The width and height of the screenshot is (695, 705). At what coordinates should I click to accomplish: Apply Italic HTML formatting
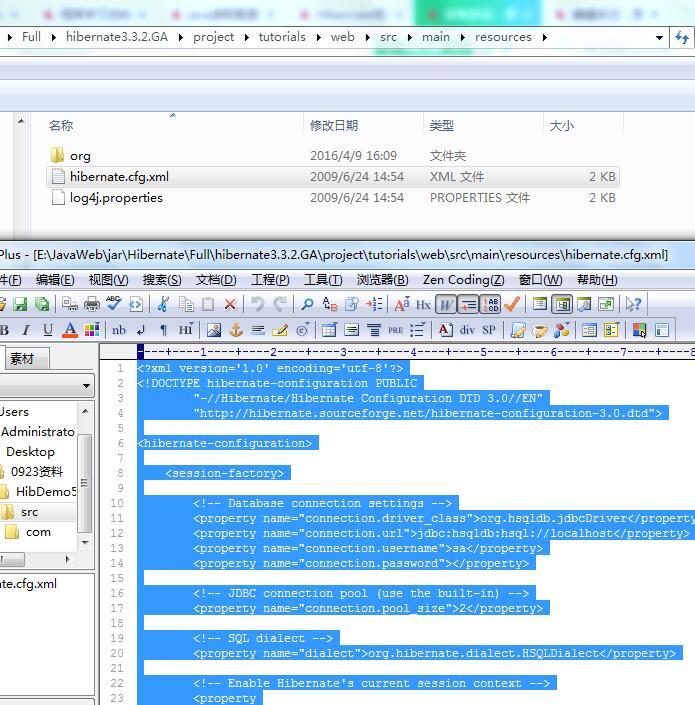coord(26,330)
